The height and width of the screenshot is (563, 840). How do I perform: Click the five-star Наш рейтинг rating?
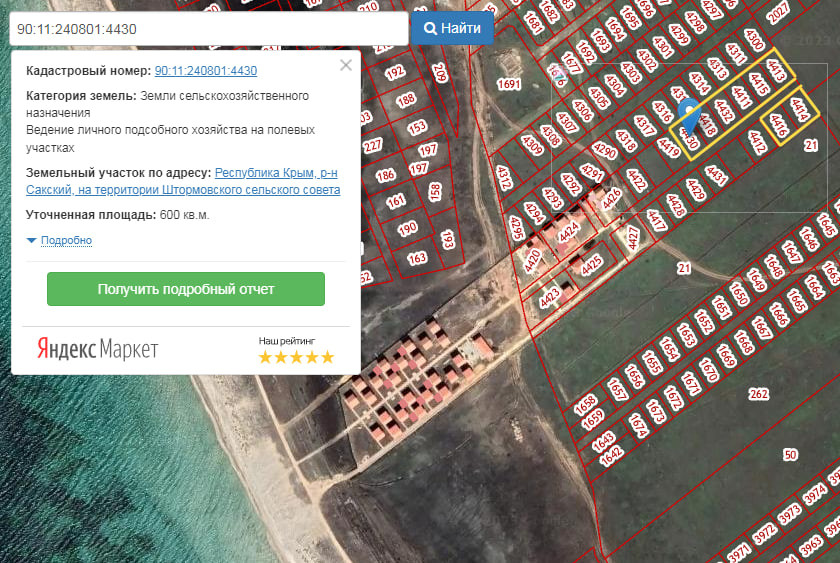point(296,357)
